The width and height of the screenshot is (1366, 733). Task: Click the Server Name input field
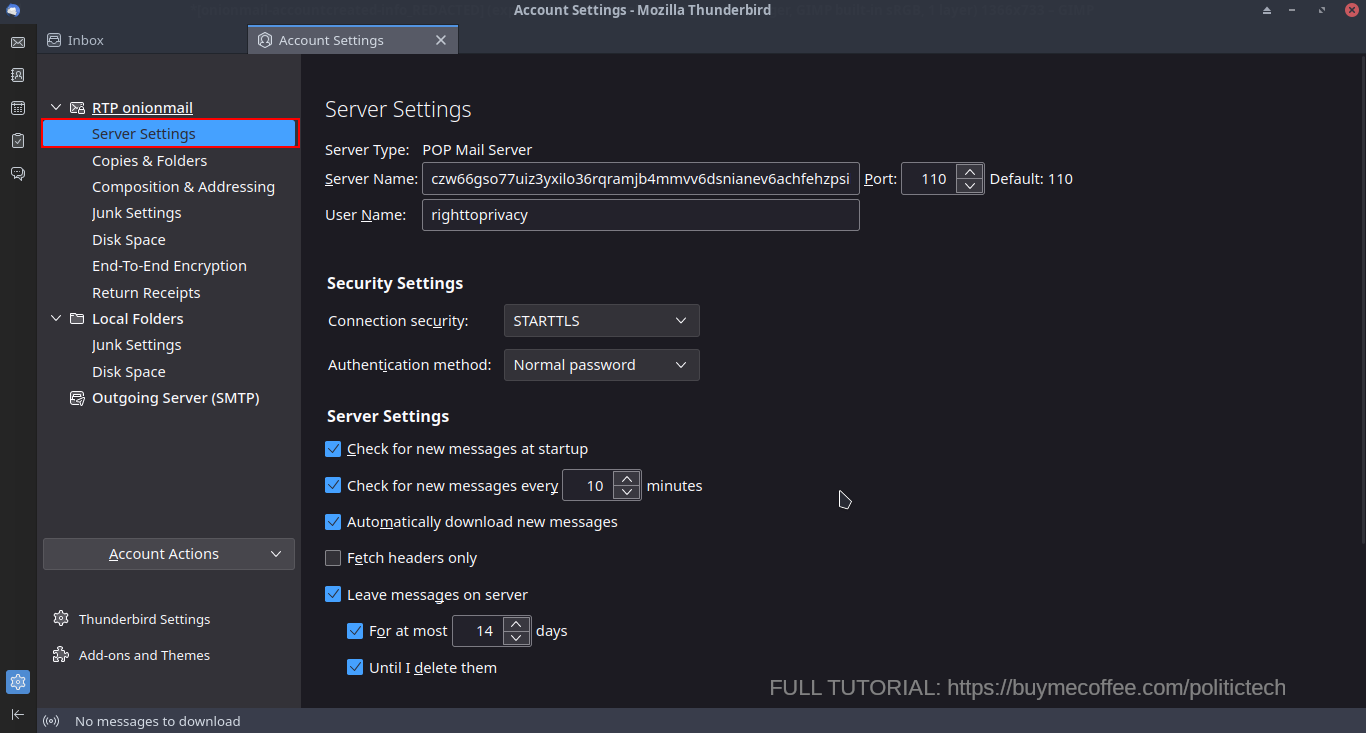click(641, 179)
